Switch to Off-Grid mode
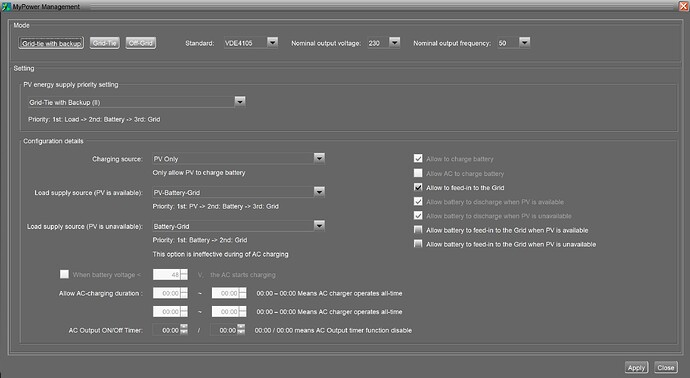This screenshot has width=690, height=378. (141, 43)
